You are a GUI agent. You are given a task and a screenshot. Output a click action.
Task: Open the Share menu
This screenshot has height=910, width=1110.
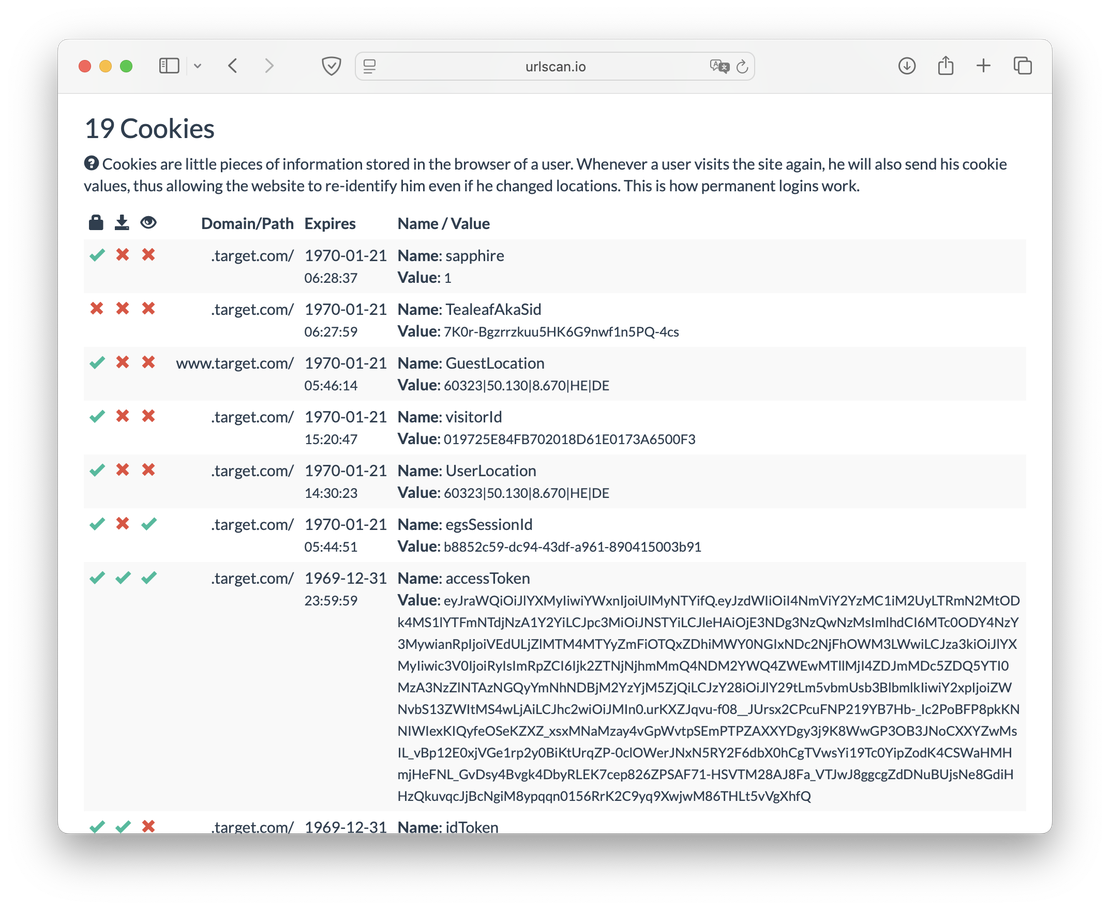click(945, 66)
